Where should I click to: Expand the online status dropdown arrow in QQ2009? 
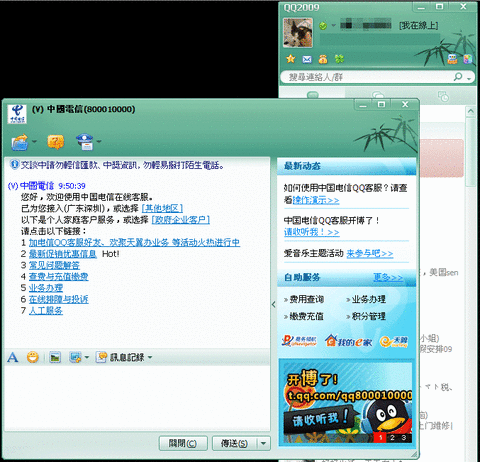click(333, 25)
